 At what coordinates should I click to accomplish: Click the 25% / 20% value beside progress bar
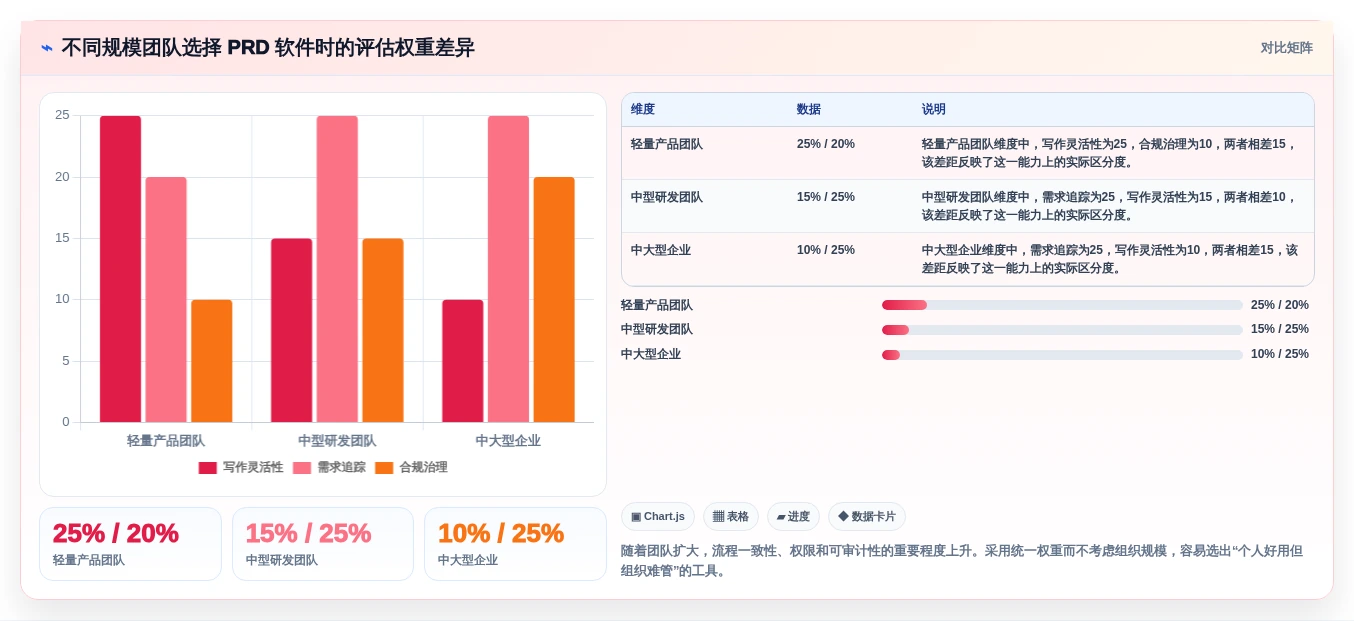point(1280,305)
